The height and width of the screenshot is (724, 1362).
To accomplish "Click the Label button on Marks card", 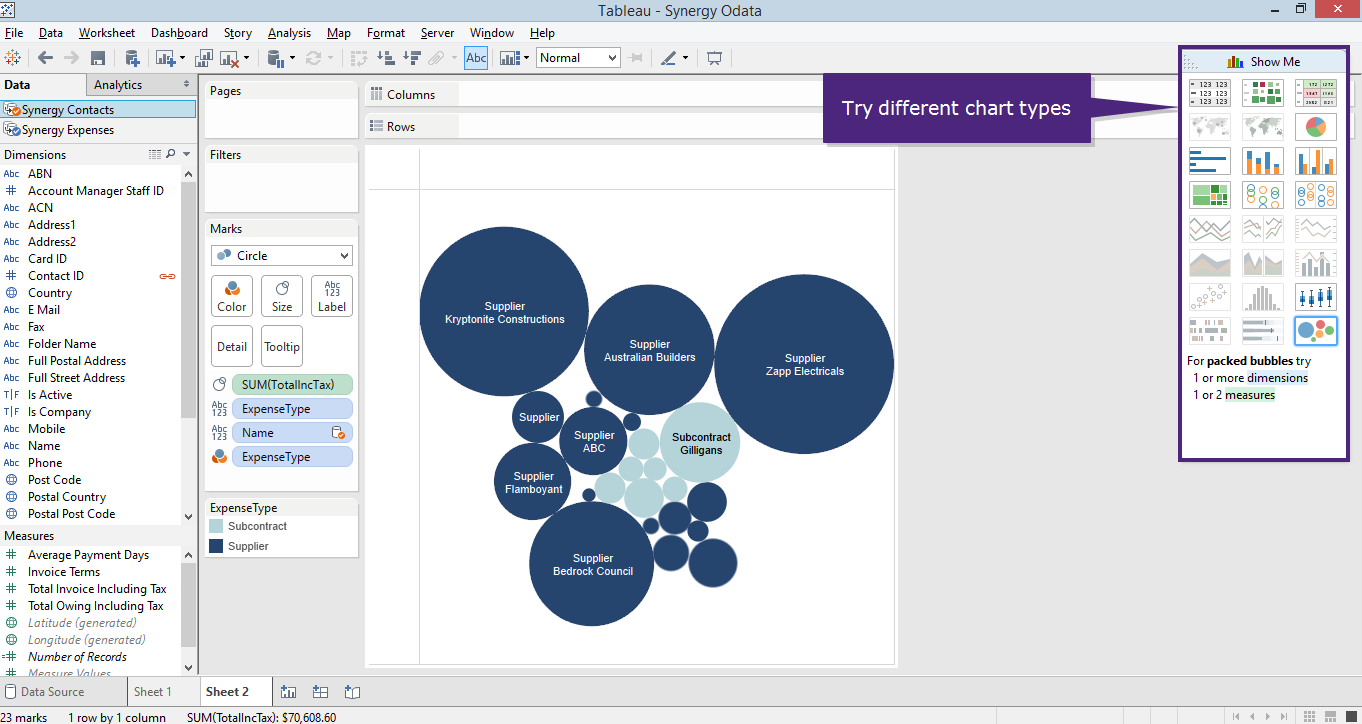I will (332, 296).
